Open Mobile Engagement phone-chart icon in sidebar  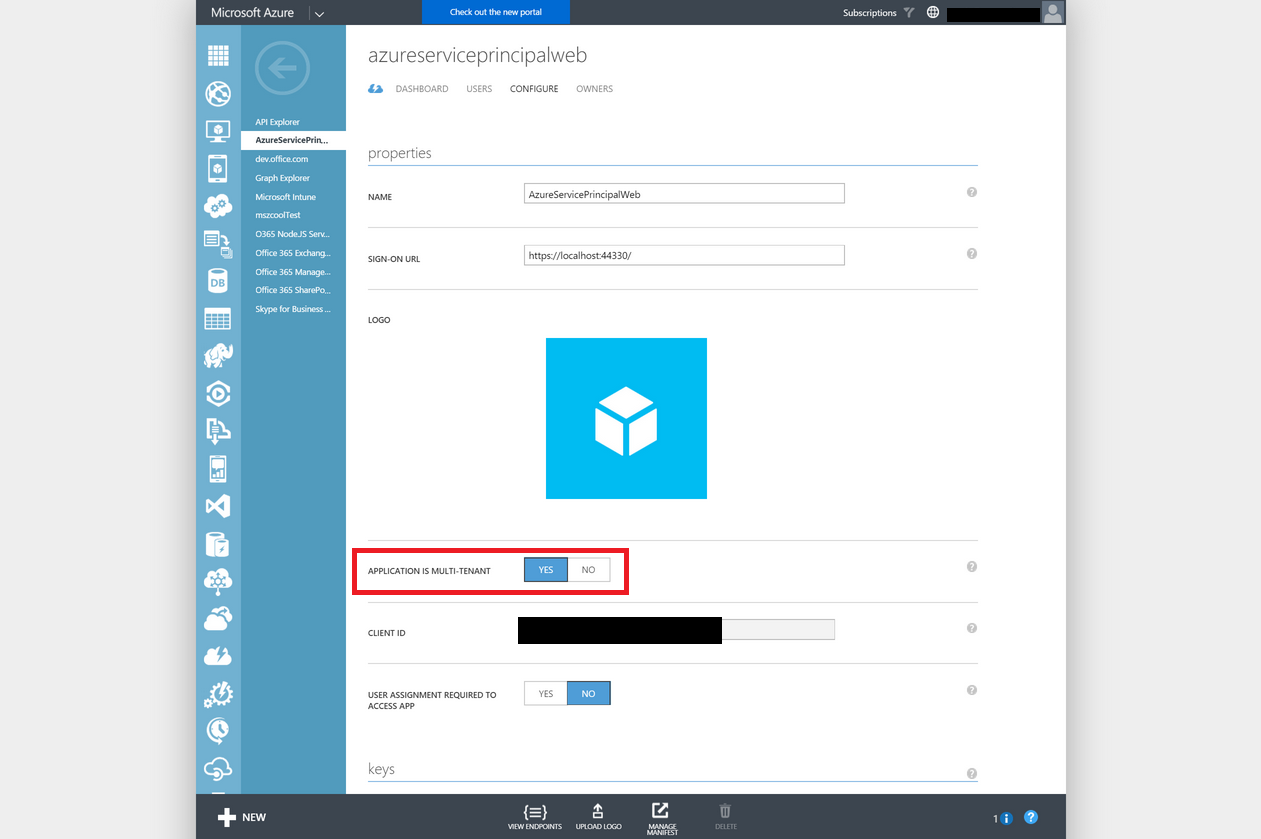[x=218, y=468]
